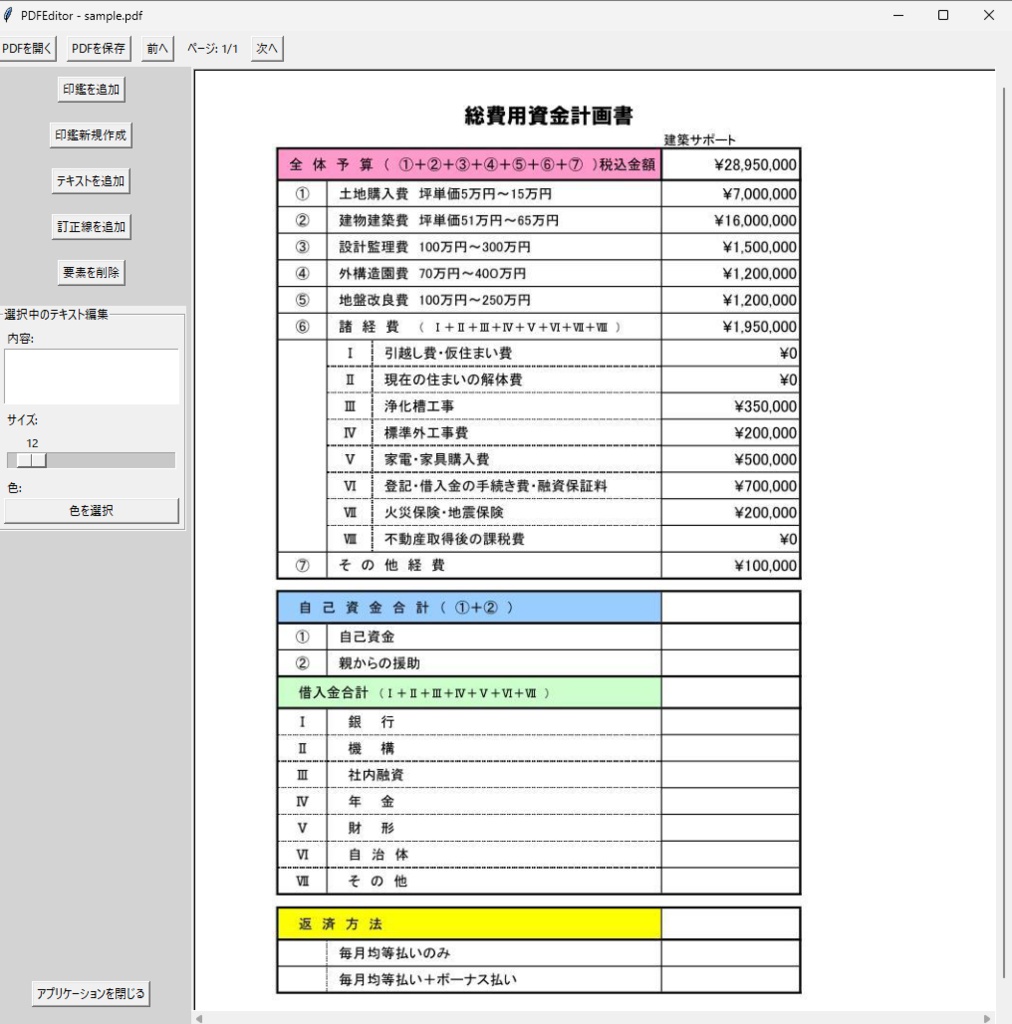Click PDFを開く to open a PDF file

point(27,47)
